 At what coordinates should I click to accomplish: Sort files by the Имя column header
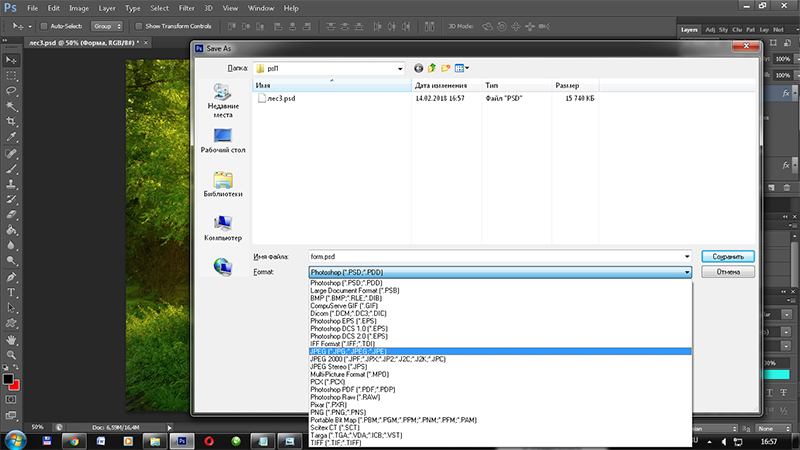(x=332, y=85)
